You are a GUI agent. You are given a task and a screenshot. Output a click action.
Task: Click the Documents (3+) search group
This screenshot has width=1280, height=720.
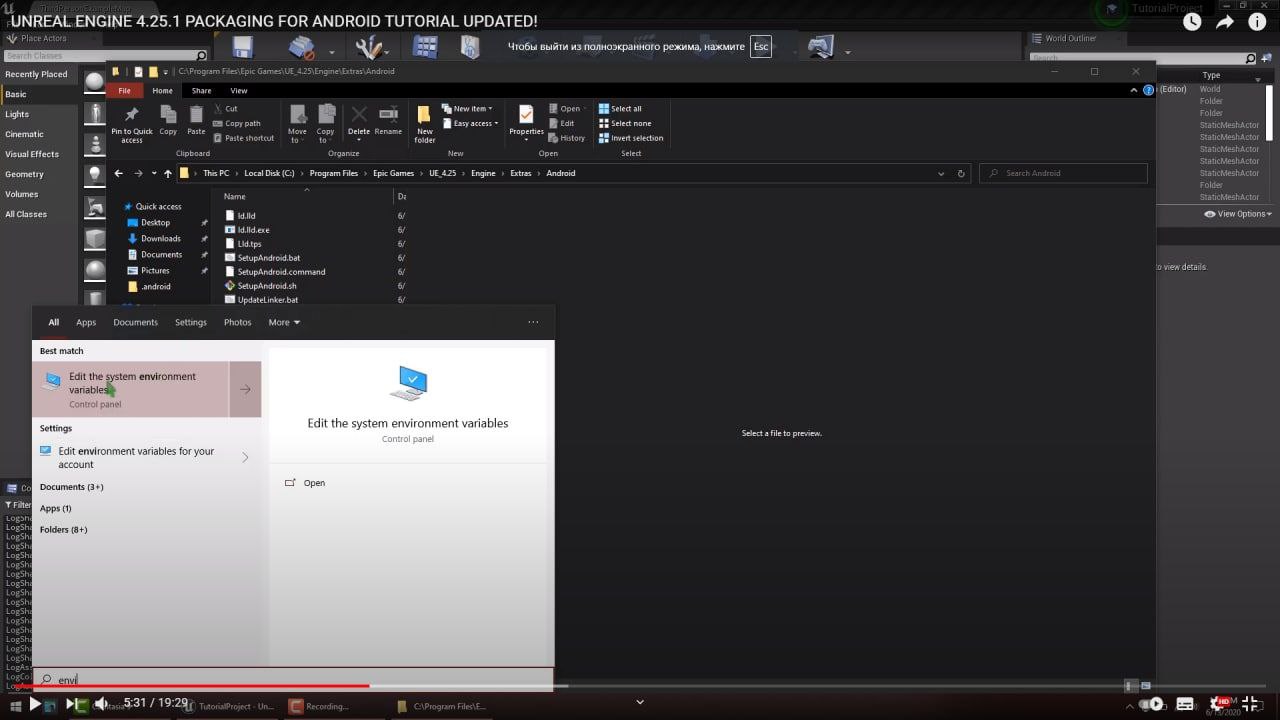tap(71, 487)
